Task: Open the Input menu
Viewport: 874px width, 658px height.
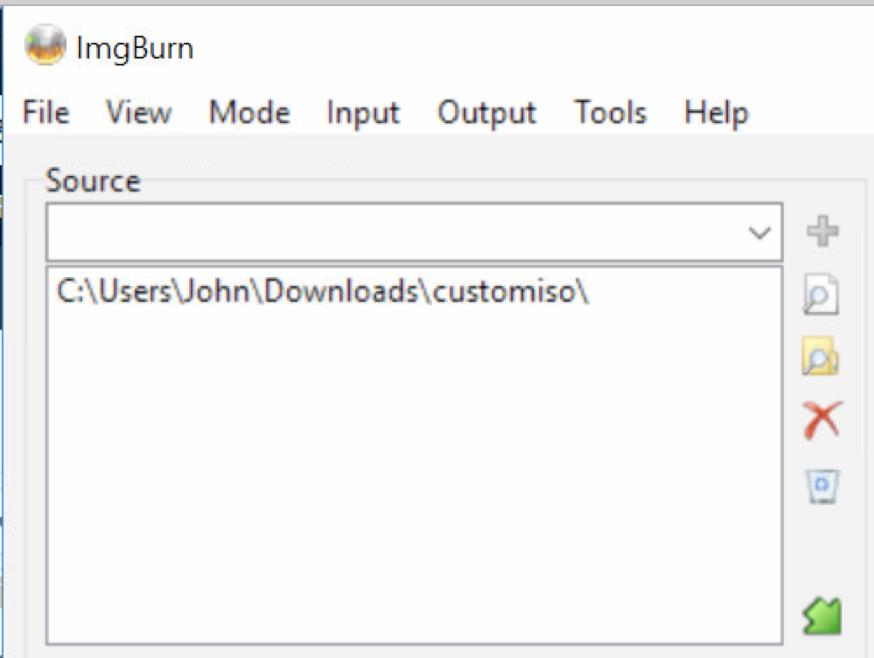Action: [363, 113]
